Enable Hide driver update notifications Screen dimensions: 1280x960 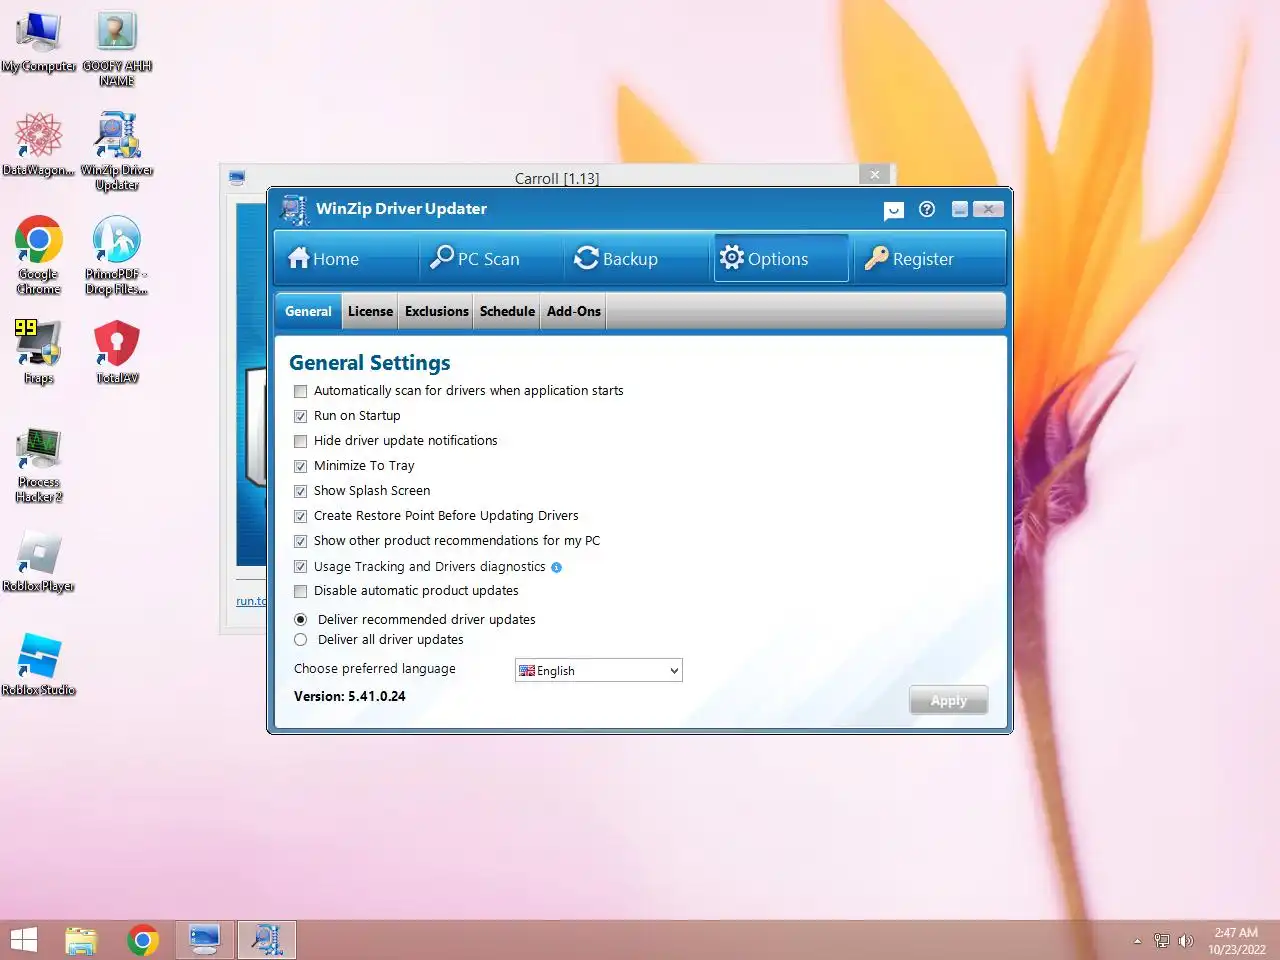pos(300,441)
